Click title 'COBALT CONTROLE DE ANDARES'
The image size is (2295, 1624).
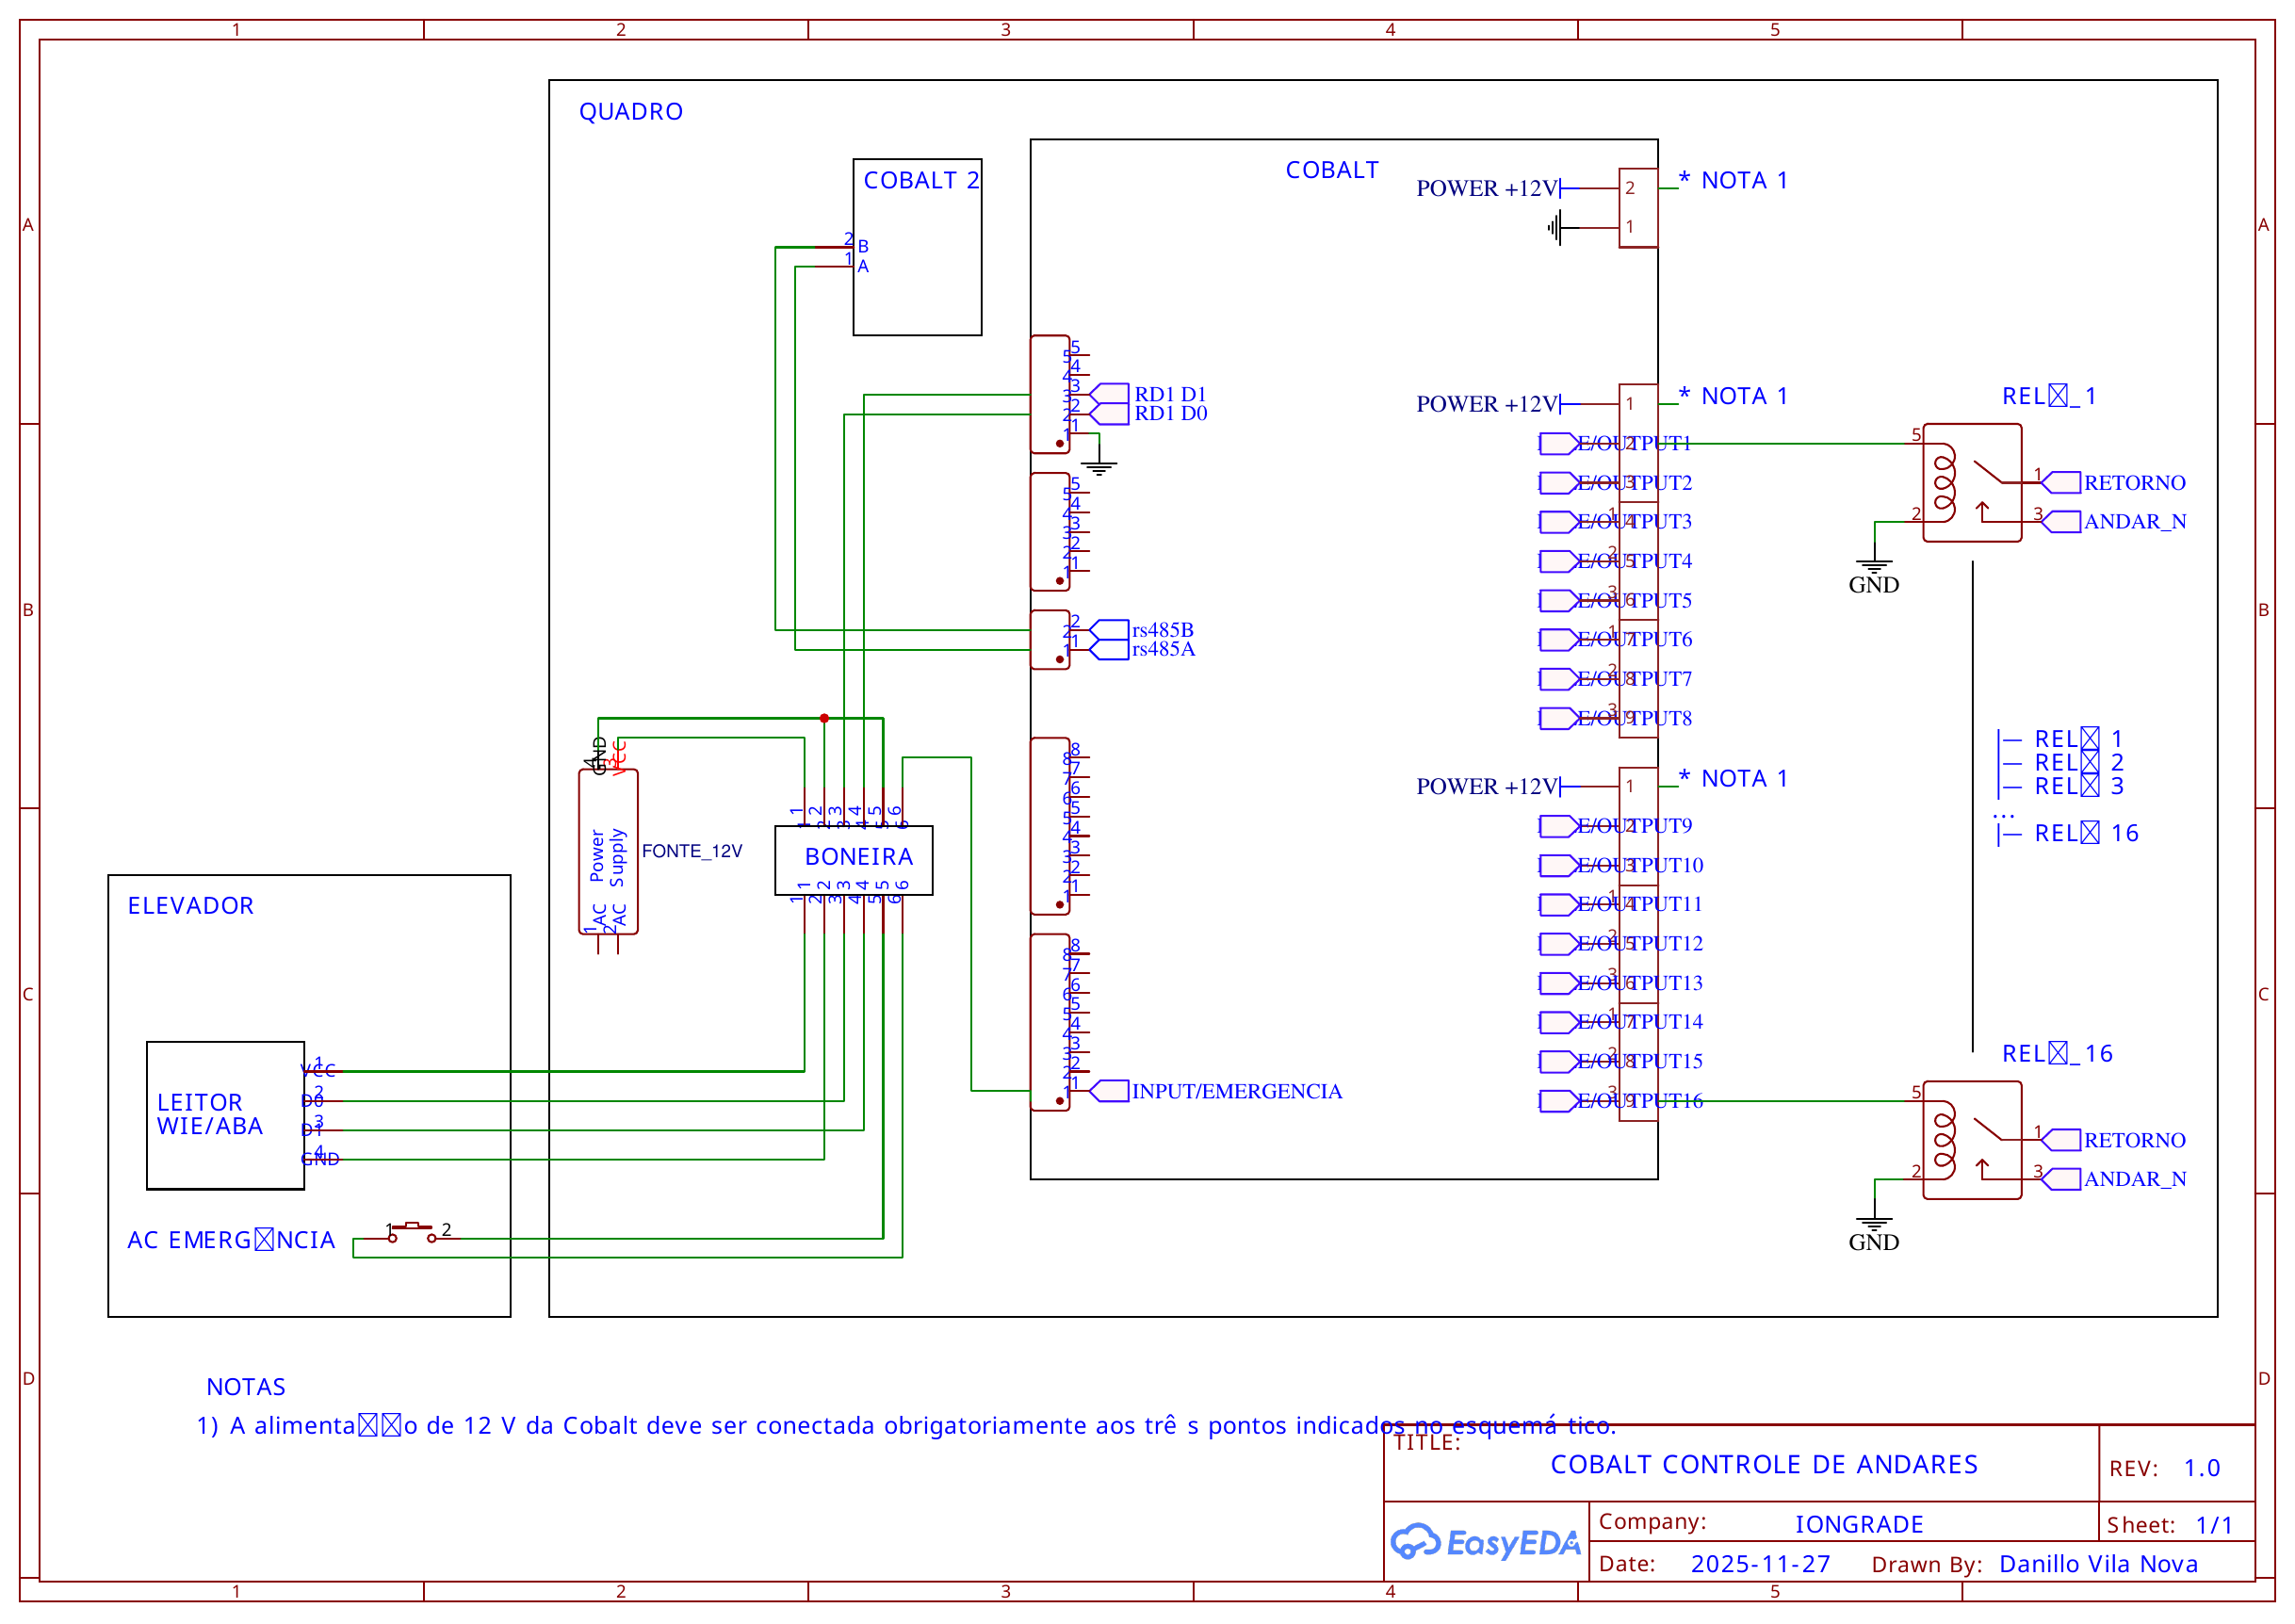pyautogui.click(x=1764, y=1465)
